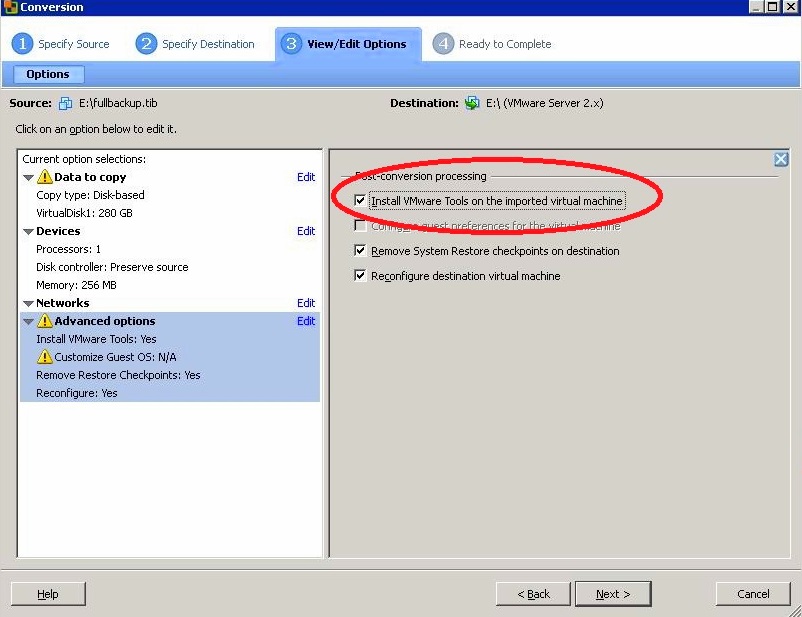802x617 pixels.
Task: Edit the Devices settings
Action: coord(306,231)
